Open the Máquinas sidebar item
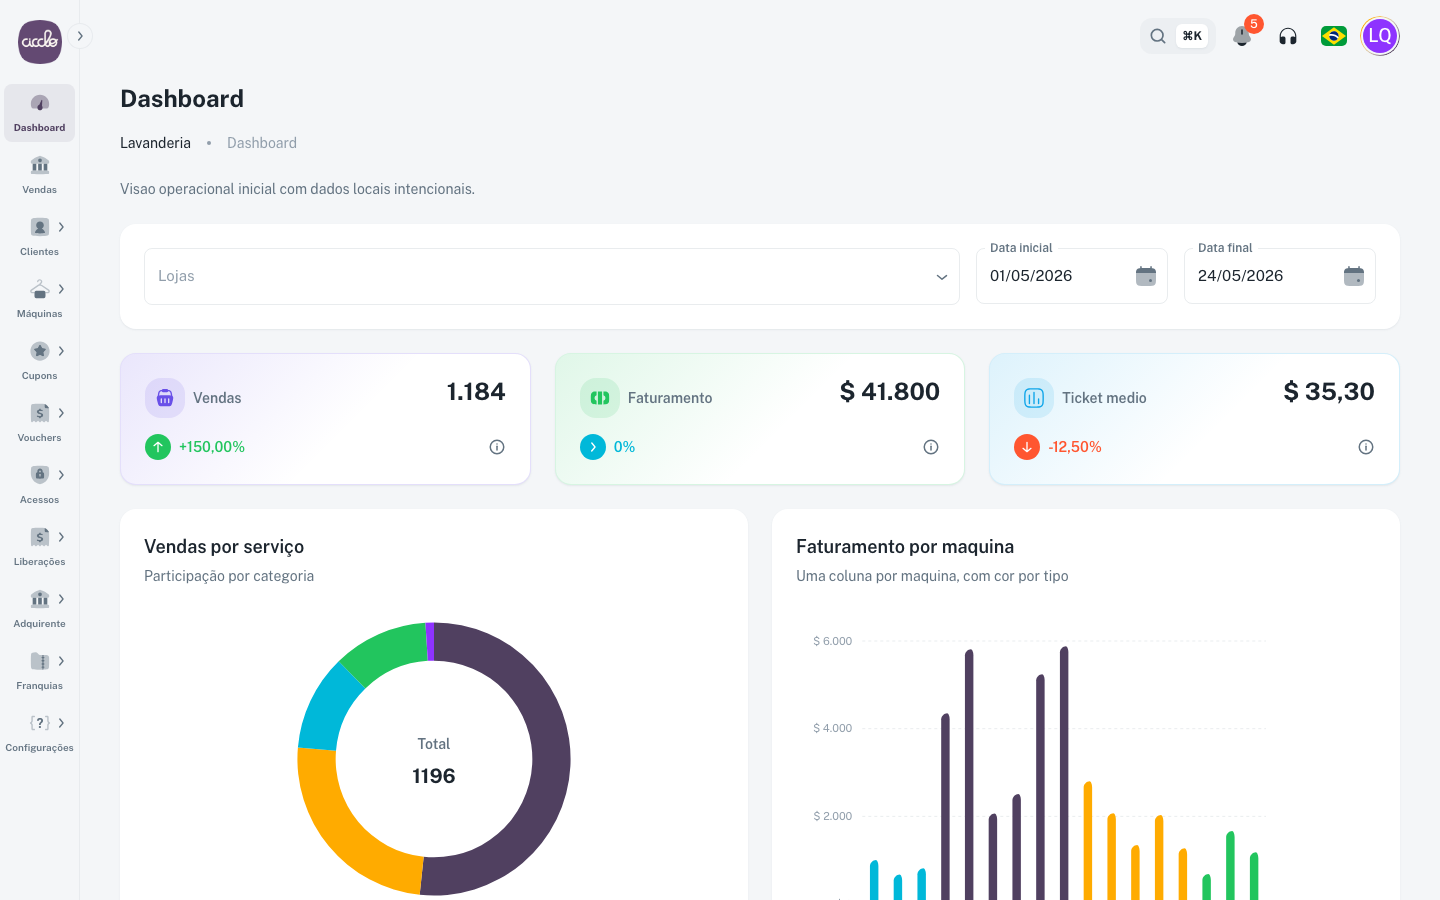This screenshot has width=1440, height=900. point(40,299)
